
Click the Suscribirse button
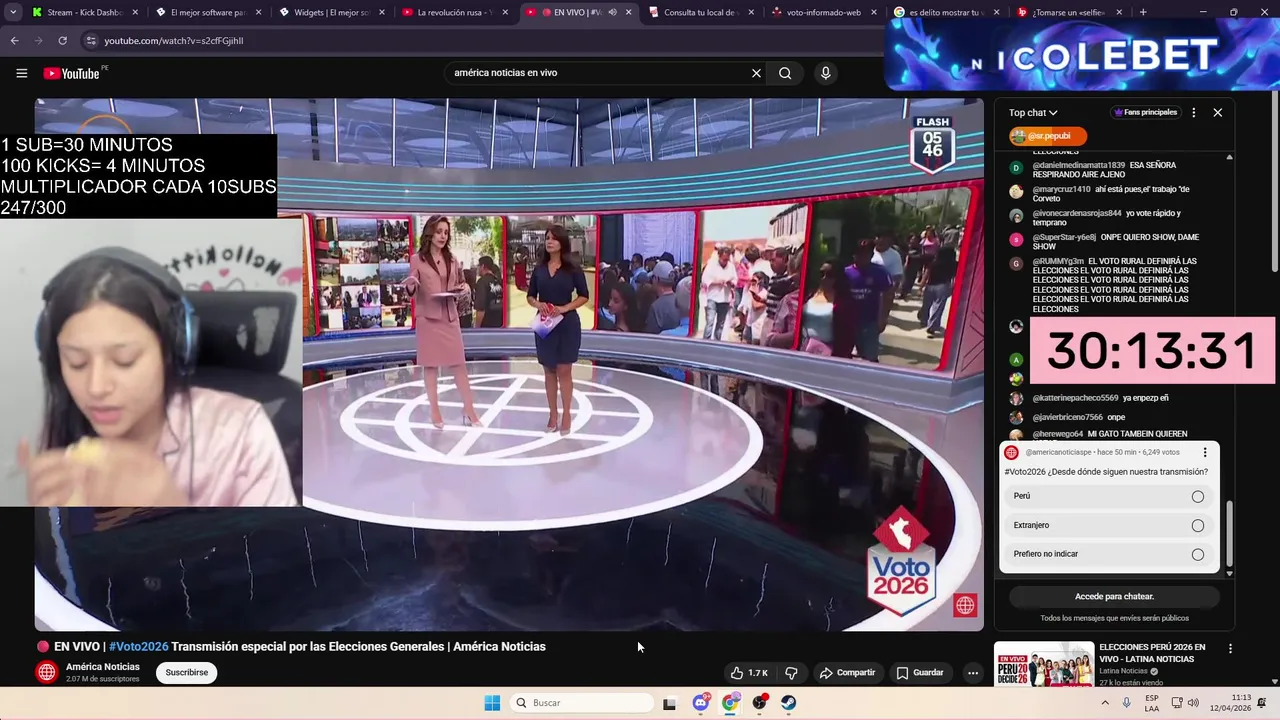tap(187, 672)
